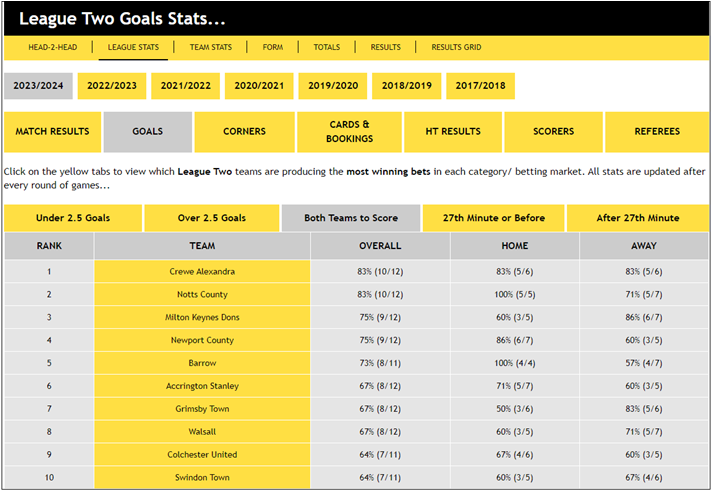
Task: Show the HT RESULTS category
Action: pyautogui.click(x=453, y=132)
